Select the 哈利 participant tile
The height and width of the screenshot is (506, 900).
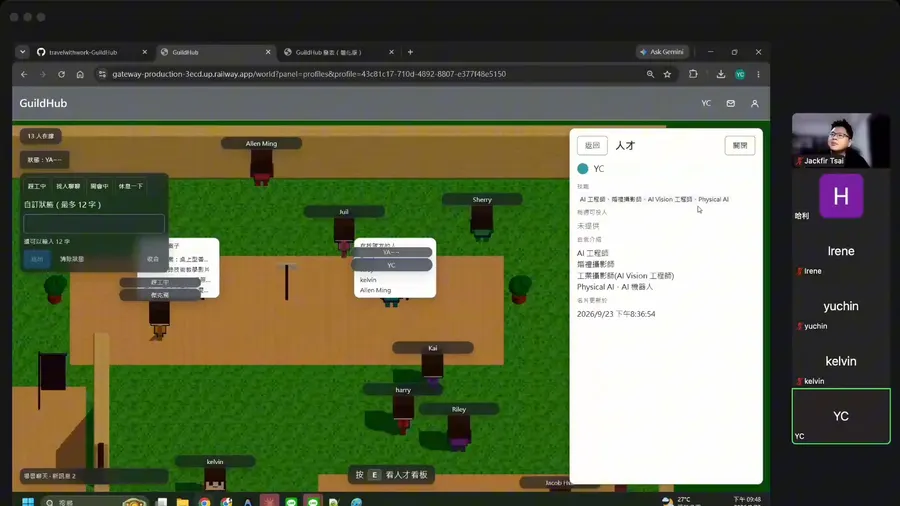(841, 196)
